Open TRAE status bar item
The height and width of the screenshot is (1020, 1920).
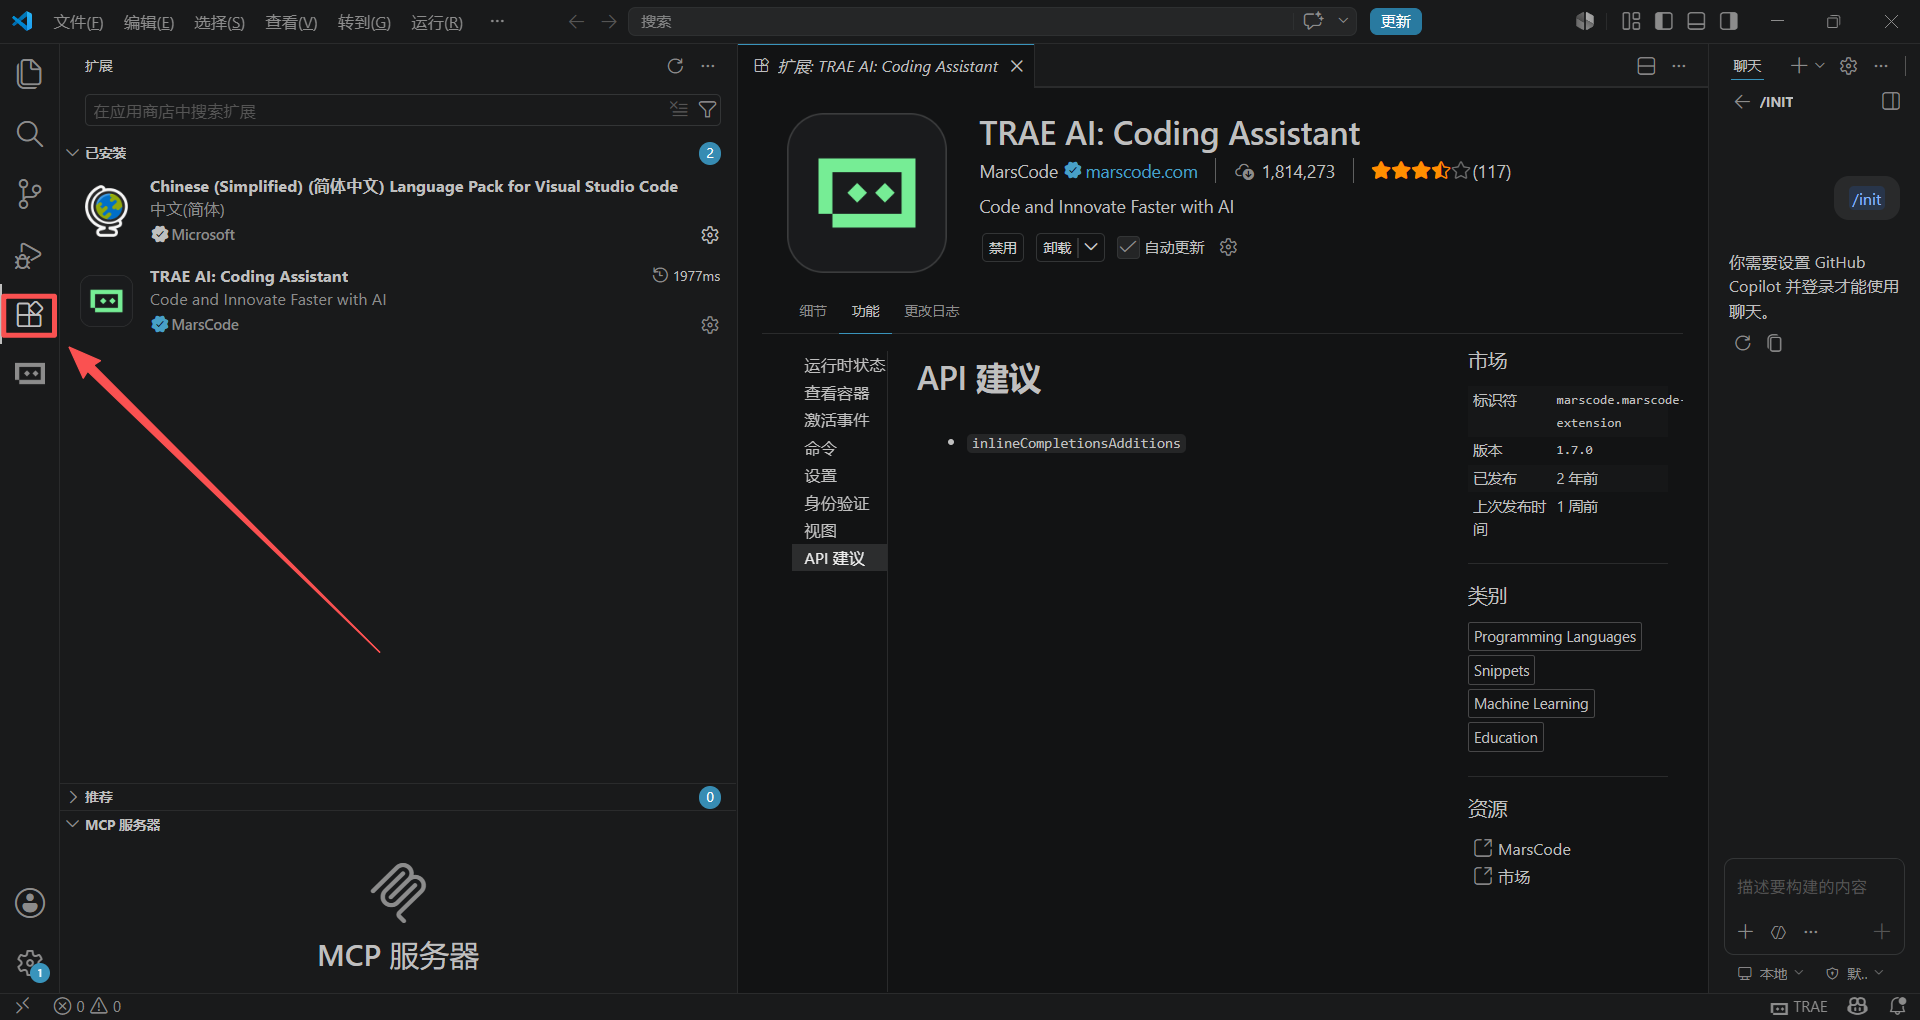1799,1006
